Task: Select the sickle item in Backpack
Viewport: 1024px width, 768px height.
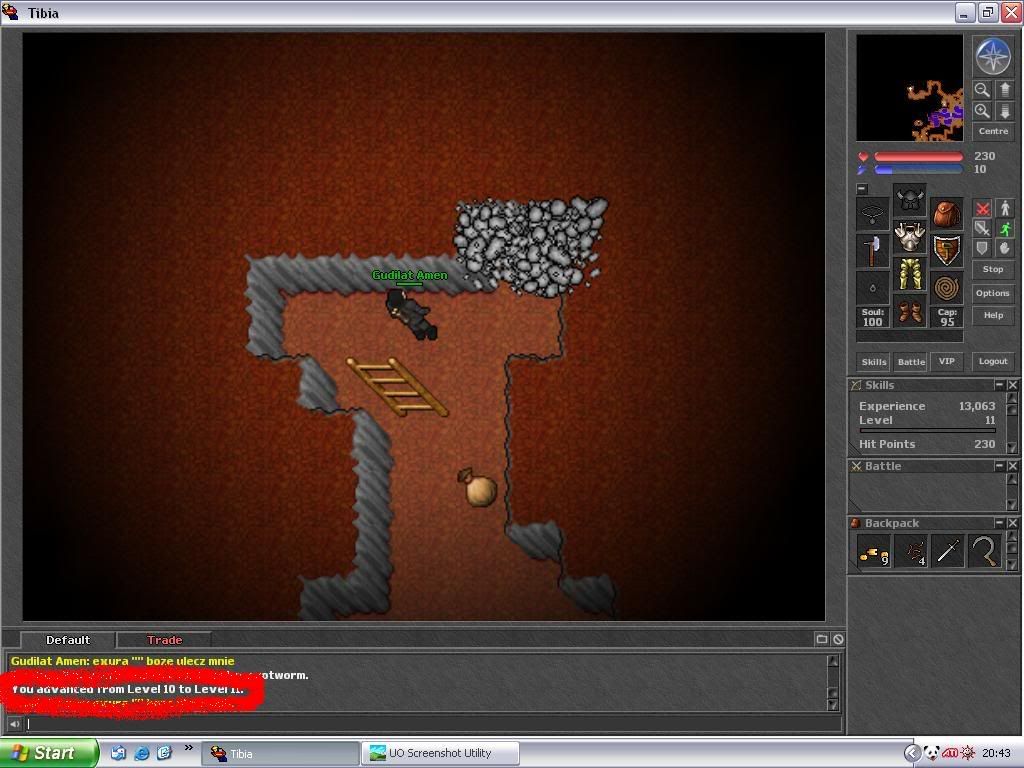Action: pos(985,552)
